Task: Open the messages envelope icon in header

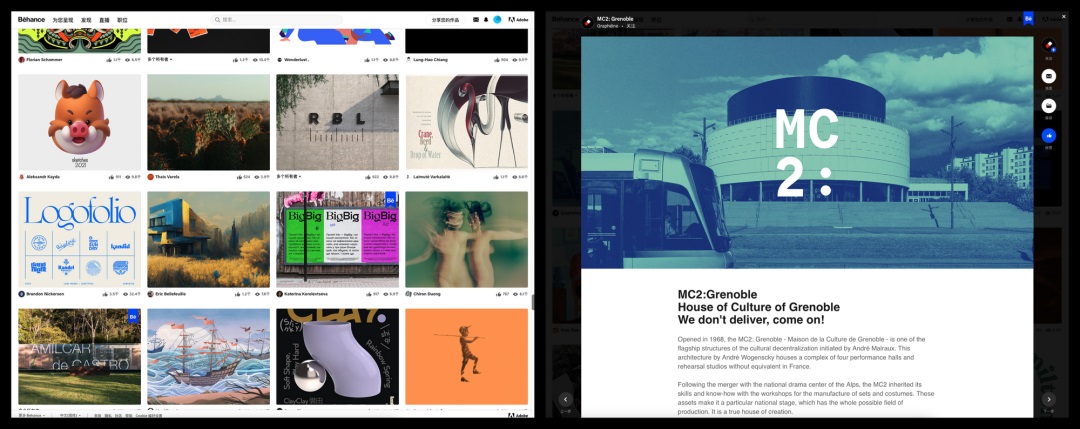Action: pos(475,20)
